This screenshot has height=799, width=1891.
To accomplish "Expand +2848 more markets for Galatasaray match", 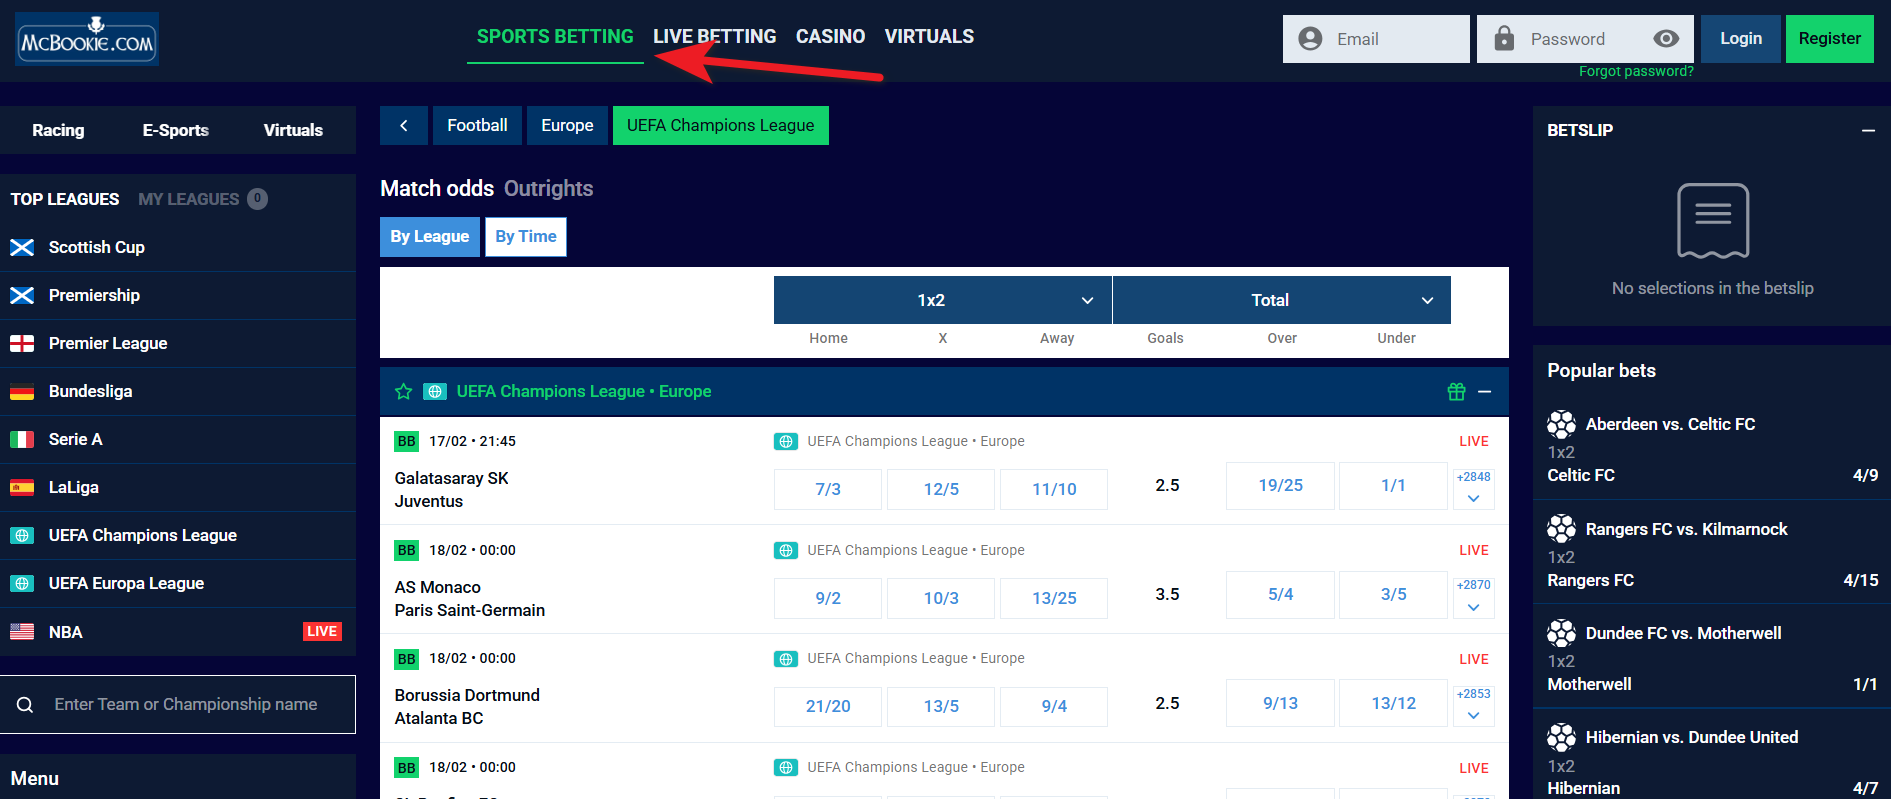I will coord(1473,487).
